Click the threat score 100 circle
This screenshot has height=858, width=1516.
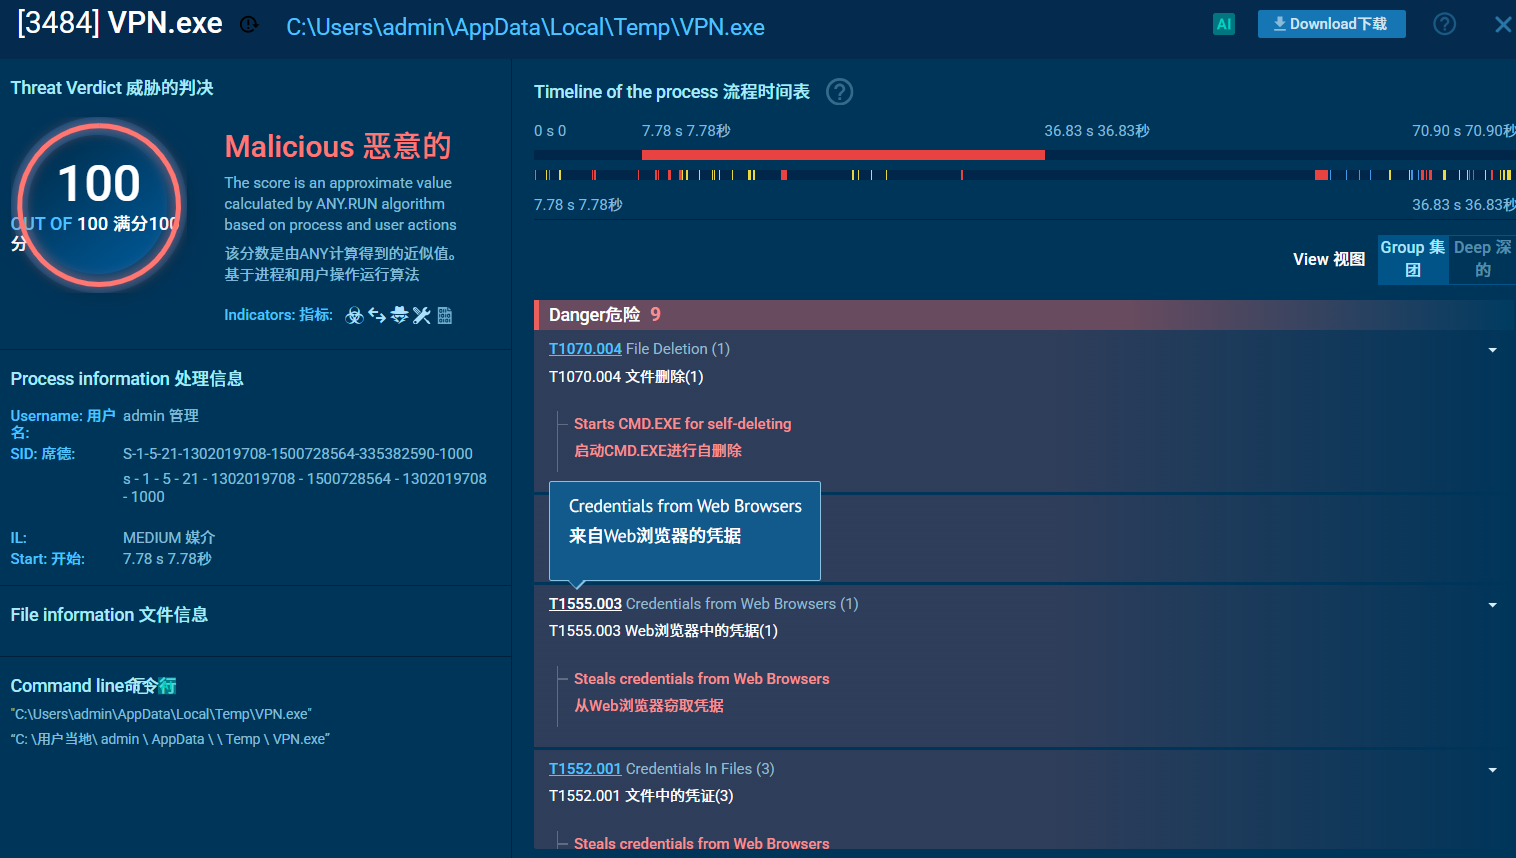[x=98, y=204]
